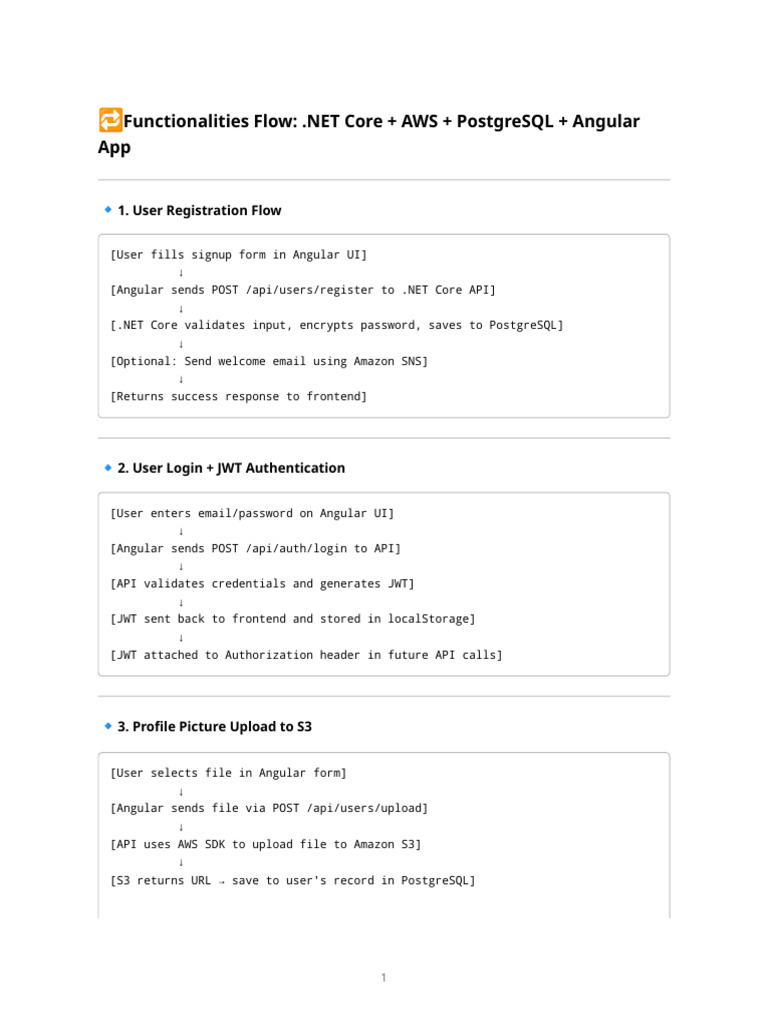Click the "3. Profile Picture Upload to S3" heading
The image size is (768, 1024).
click(214, 727)
